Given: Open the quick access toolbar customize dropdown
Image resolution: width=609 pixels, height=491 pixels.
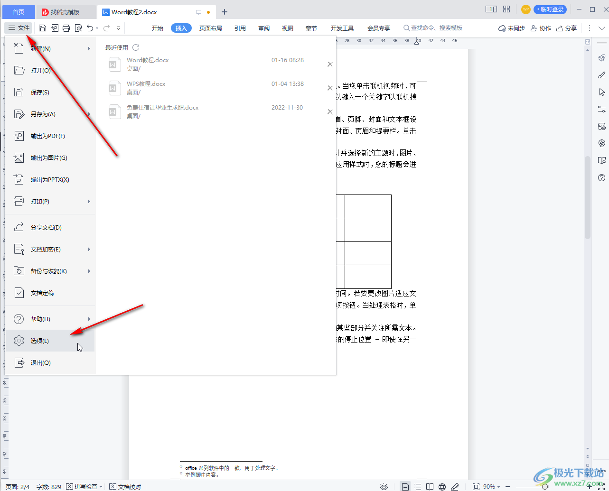Looking at the screenshot, I should 118,28.
